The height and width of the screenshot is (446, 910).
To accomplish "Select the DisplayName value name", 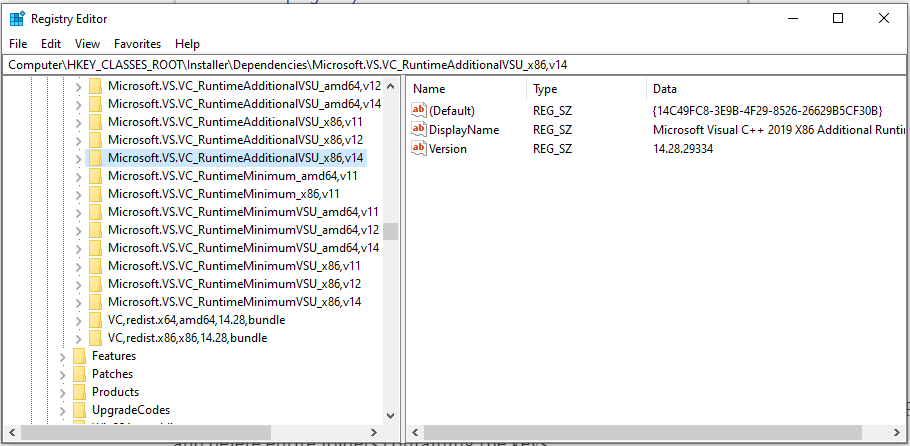I will click(x=464, y=130).
